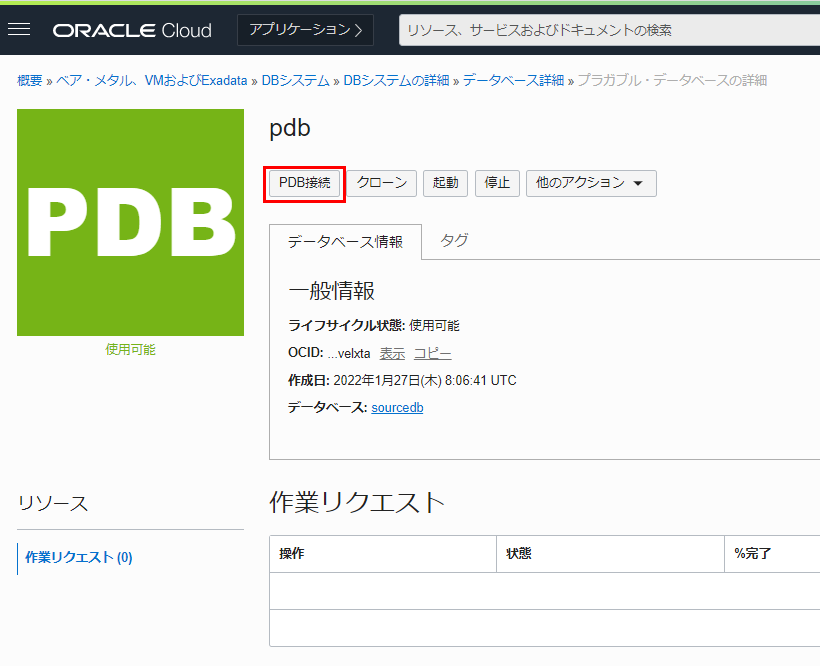Click the Oracle Cloud logo
Screen dimensions: 820x666
coord(132,30)
